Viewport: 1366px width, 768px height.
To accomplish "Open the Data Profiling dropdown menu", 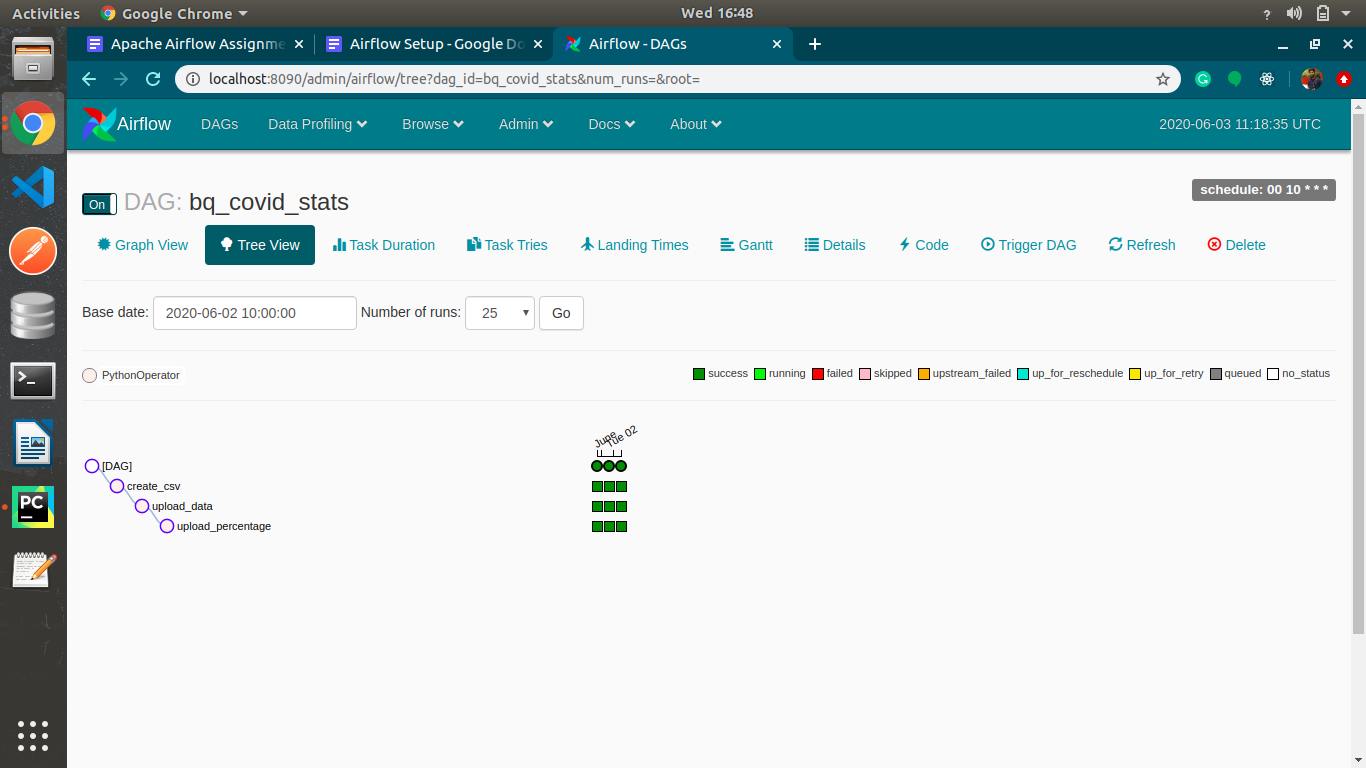I will coord(318,124).
